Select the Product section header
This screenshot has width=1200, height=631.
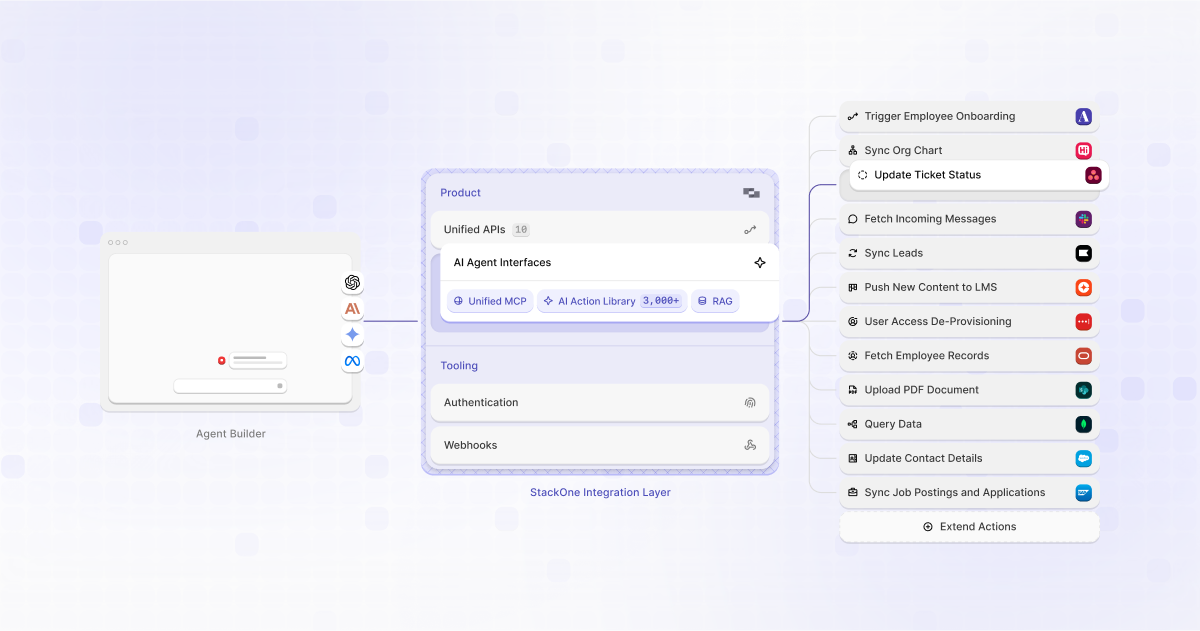(x=460, y=192)
